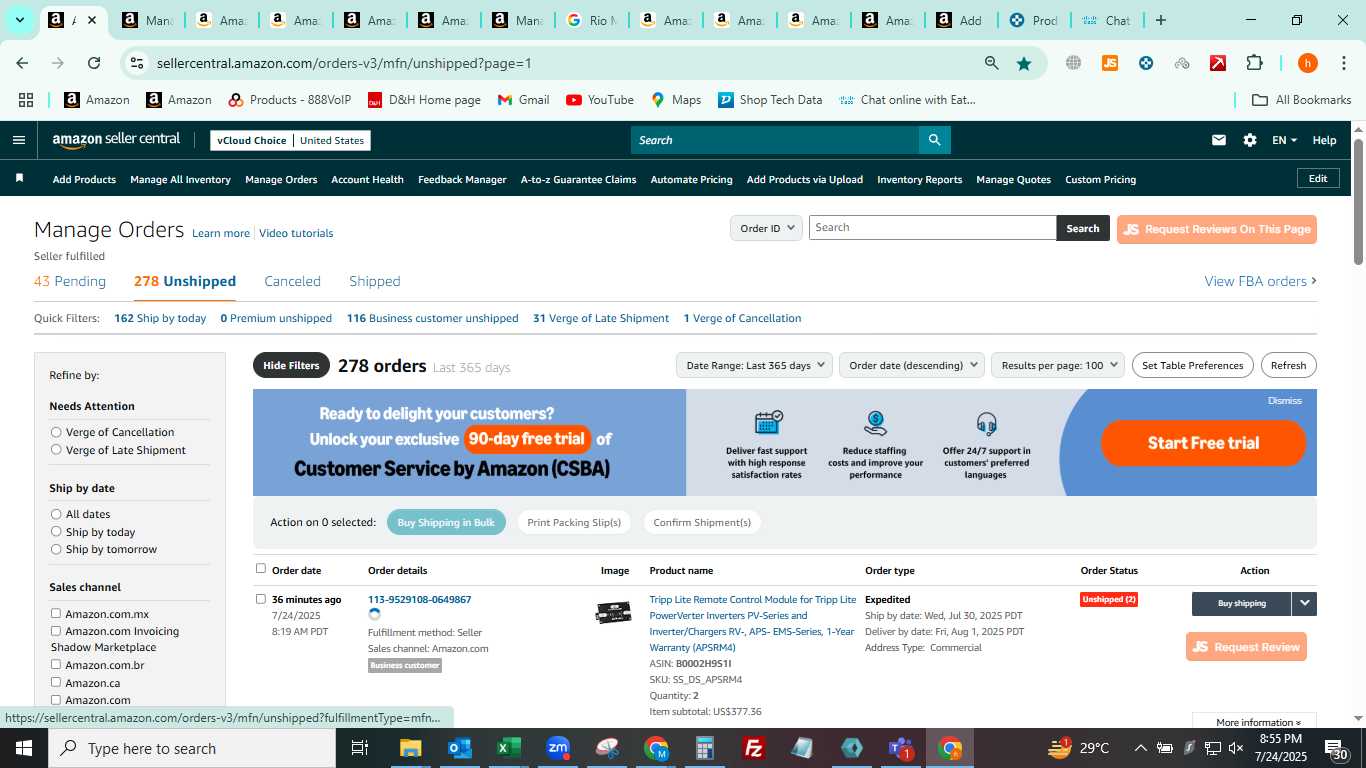Click Set Table Preferences
Image resolution: width=1366 pixels, height=768 pixels.
pos(1193,365)
